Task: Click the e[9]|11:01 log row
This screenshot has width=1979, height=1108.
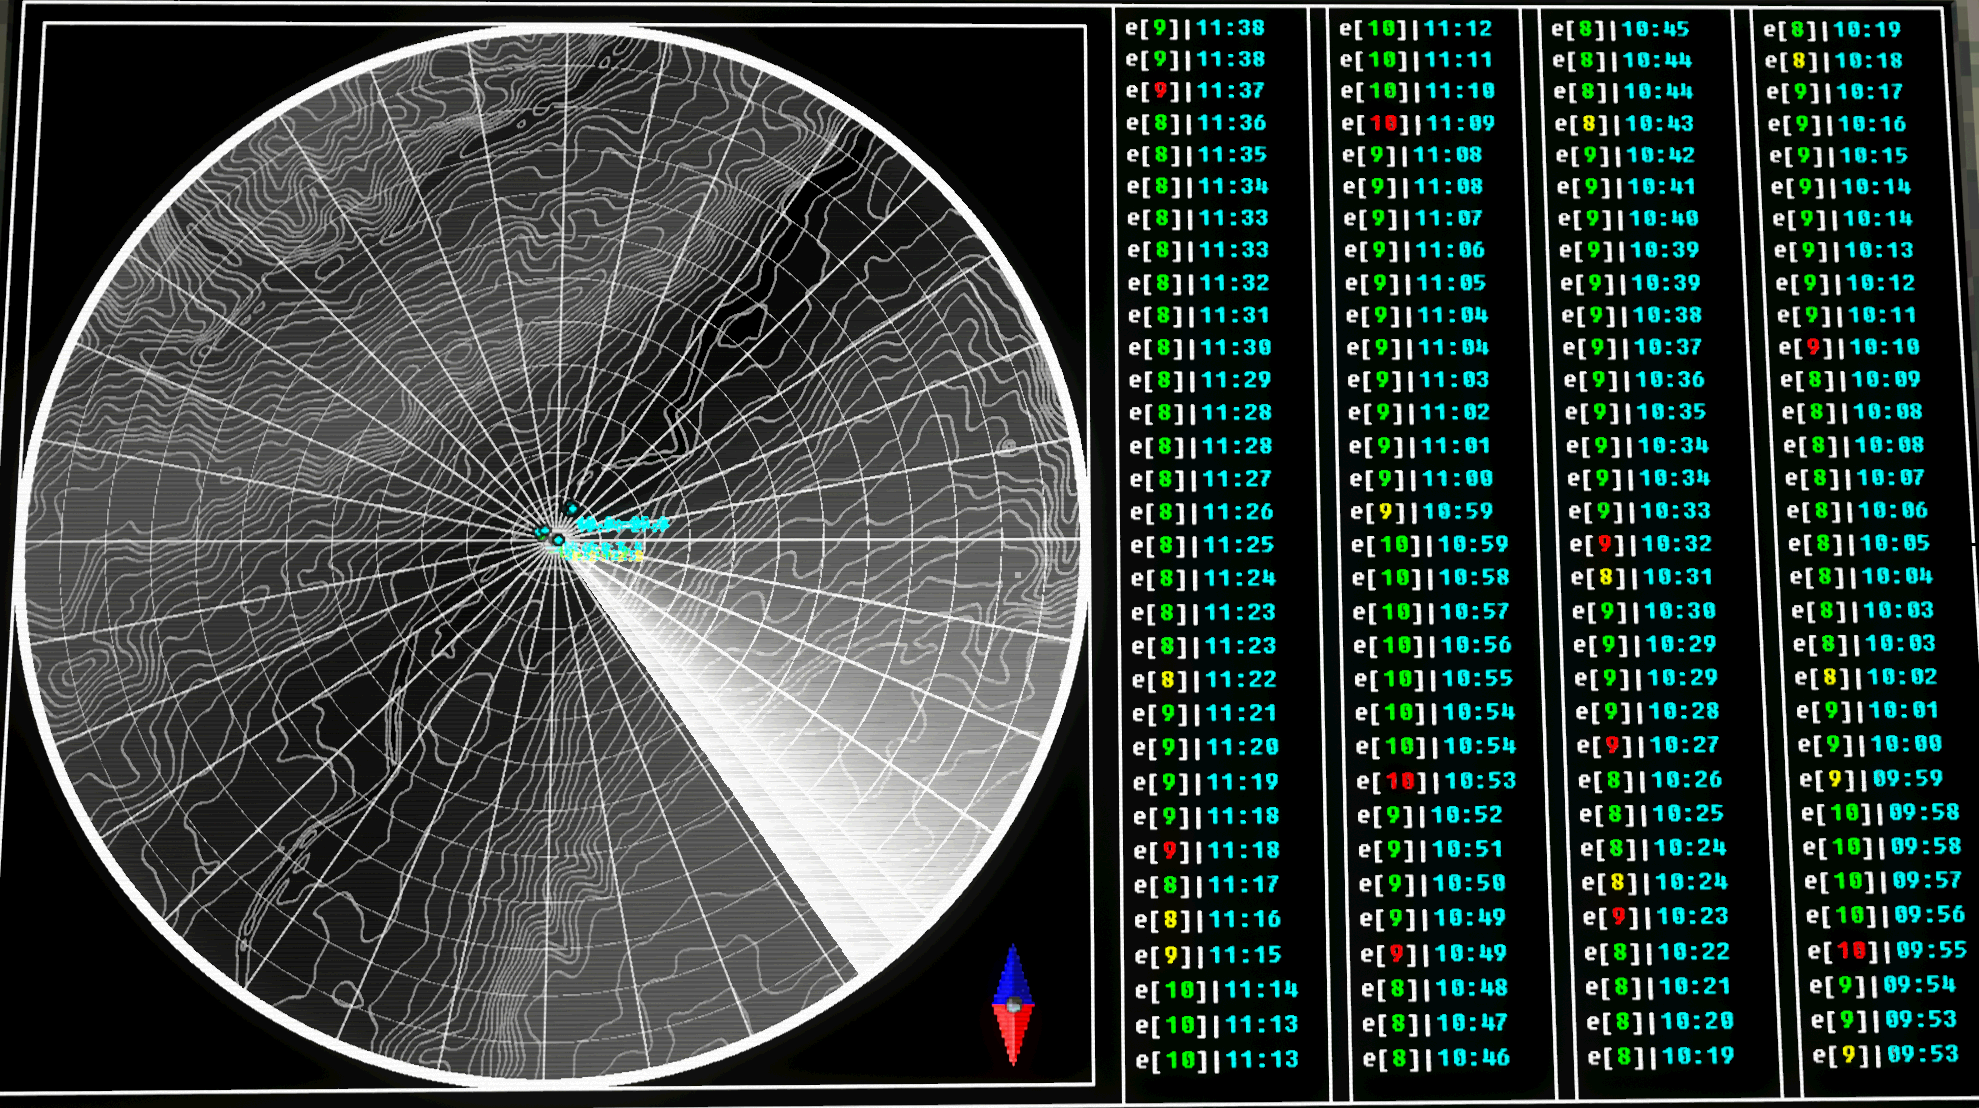Action: (x=1419, y=446)
